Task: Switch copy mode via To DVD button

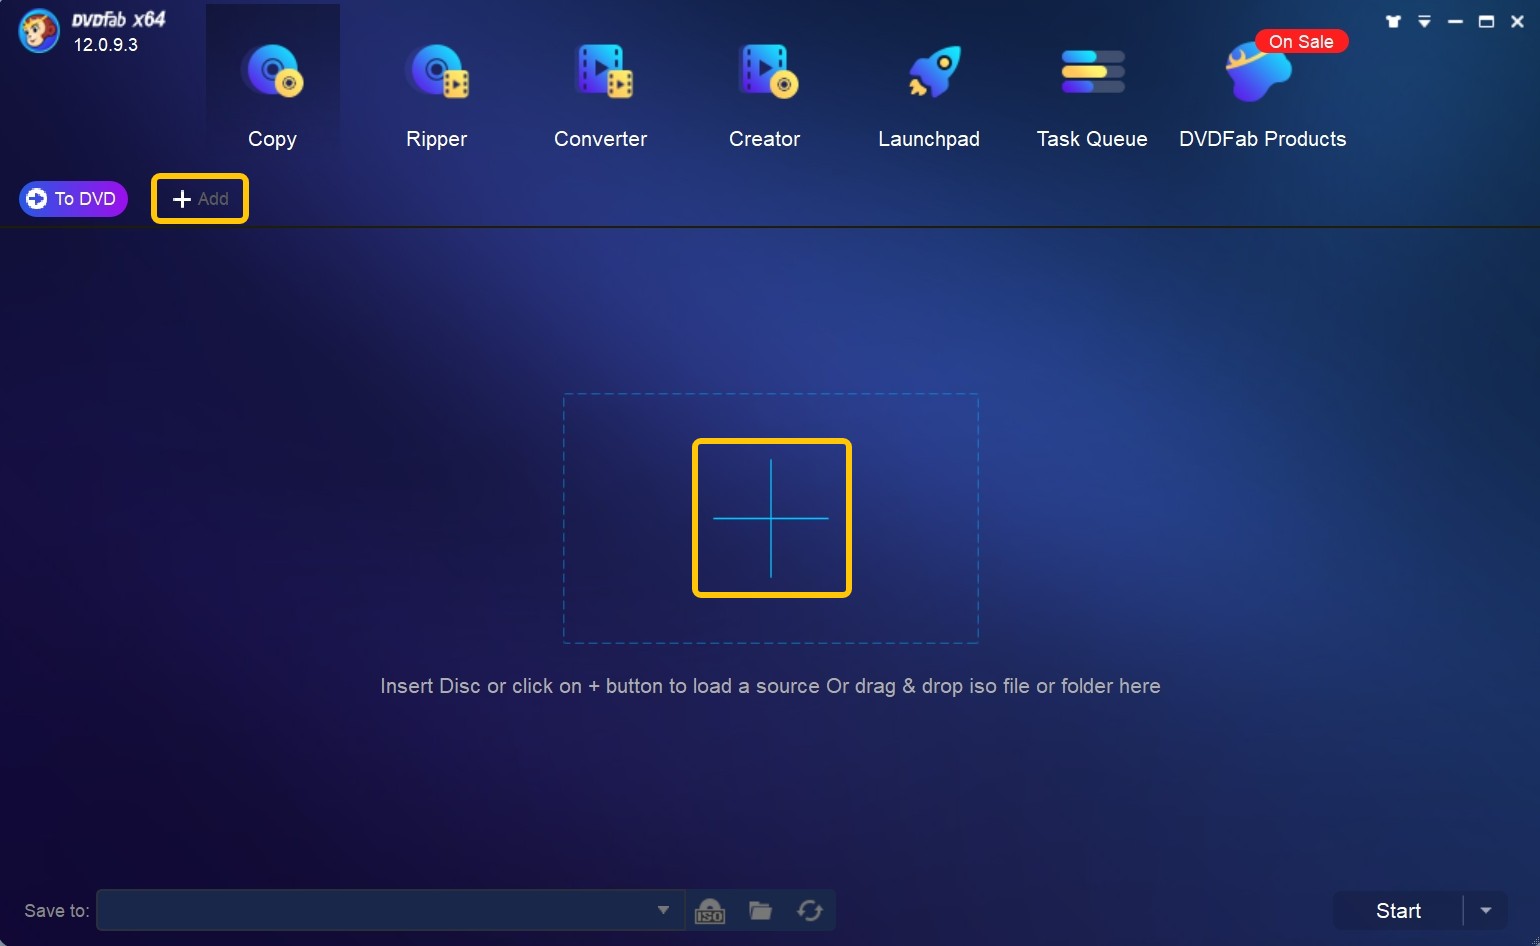Action: 73,199
